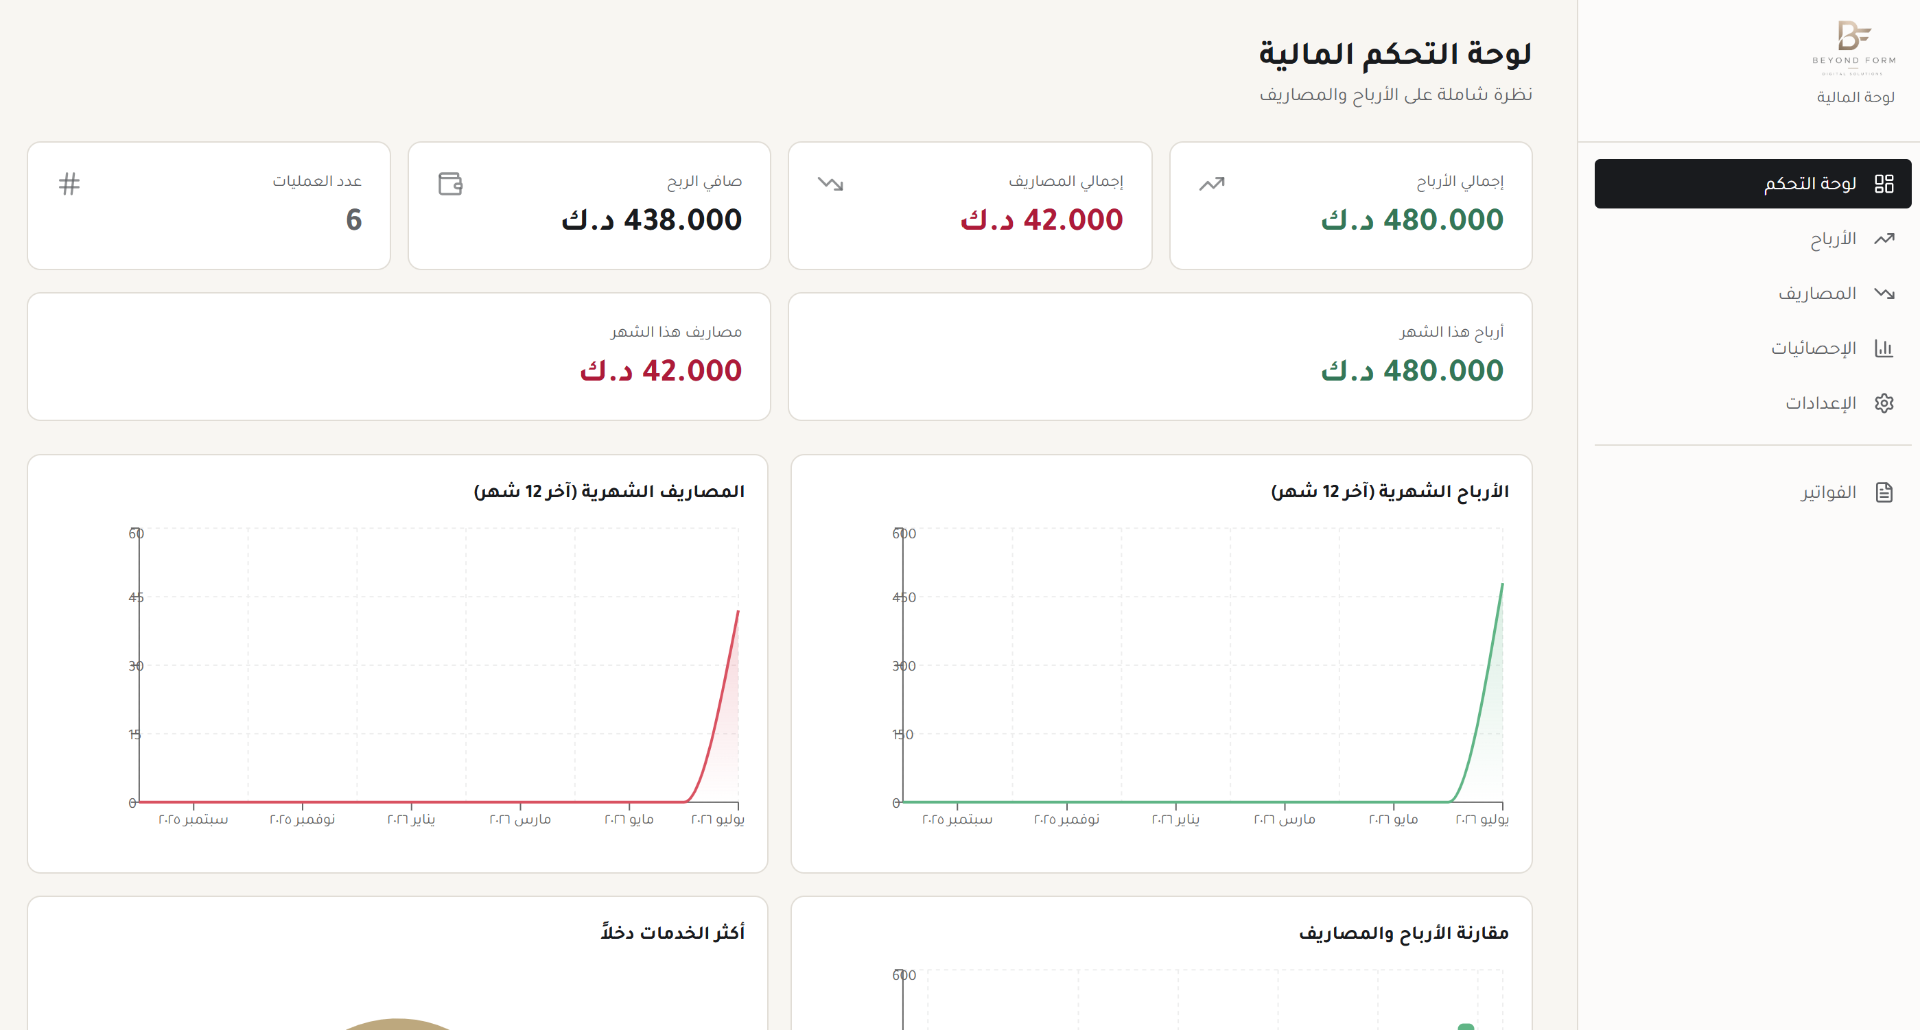Click the document icon beside الفواتير
The image size is (1920, 1030).
[x=1884, y=492]
